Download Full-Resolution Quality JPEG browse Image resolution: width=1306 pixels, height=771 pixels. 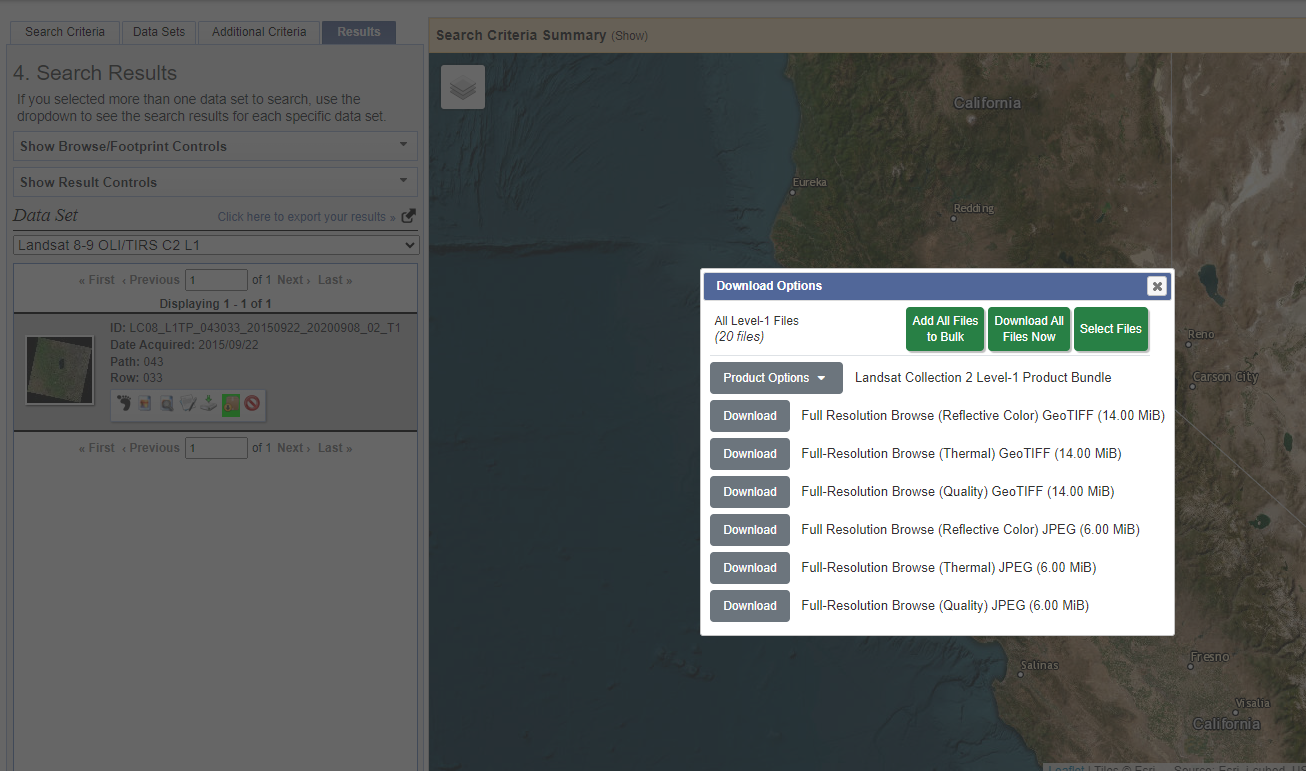(750, 606)
